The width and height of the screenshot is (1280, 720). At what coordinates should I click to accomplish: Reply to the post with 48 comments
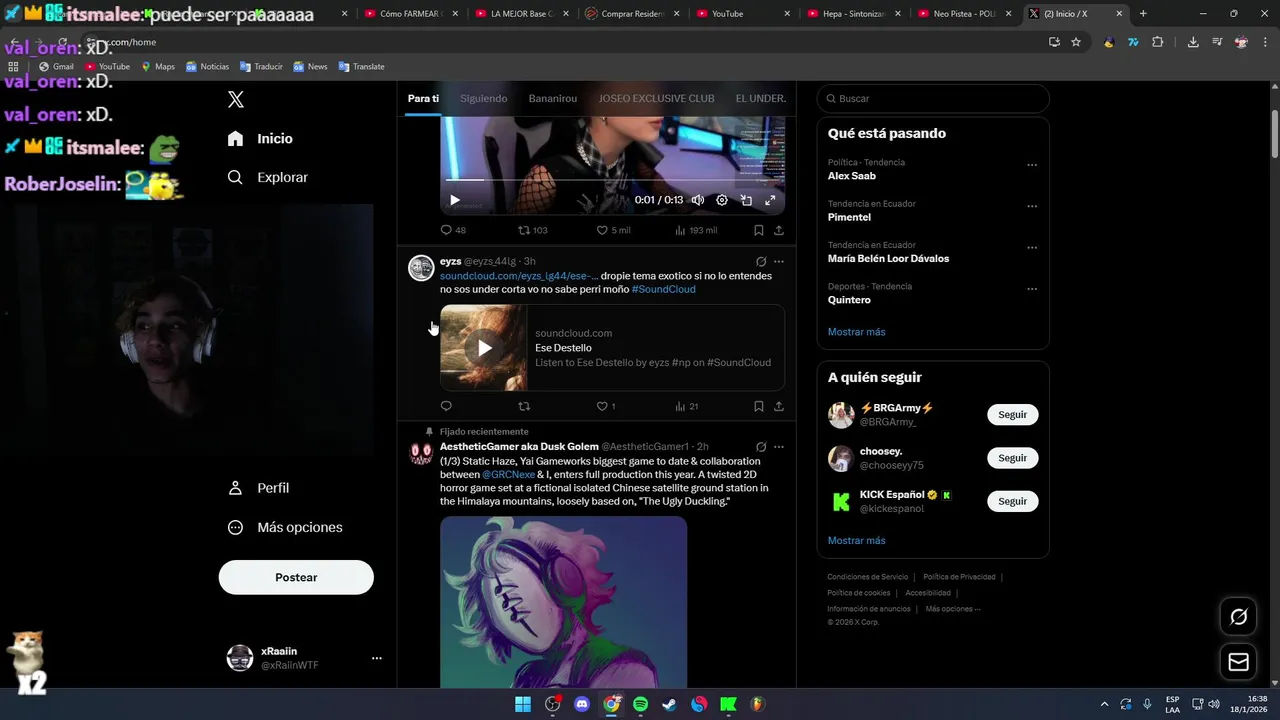pos(453,230)
